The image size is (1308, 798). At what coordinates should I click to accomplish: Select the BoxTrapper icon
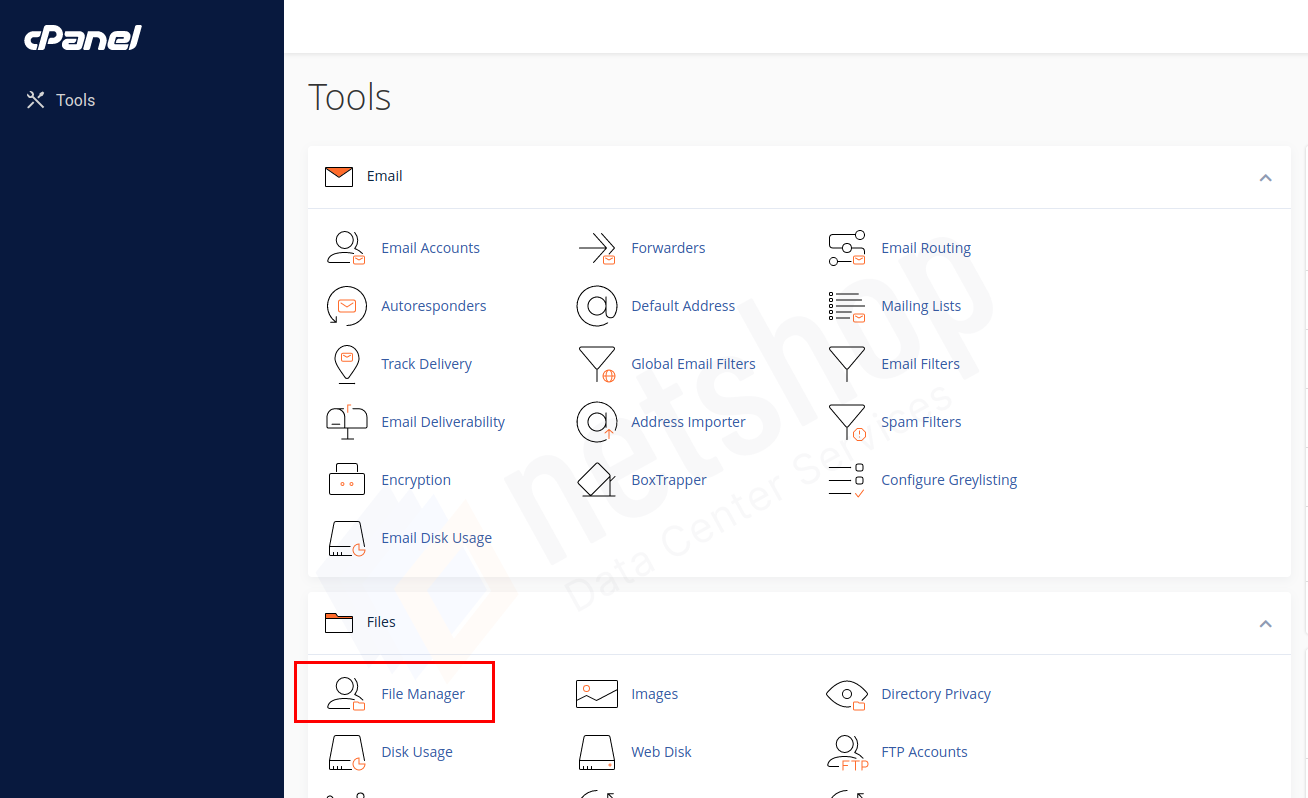[597, 480]
